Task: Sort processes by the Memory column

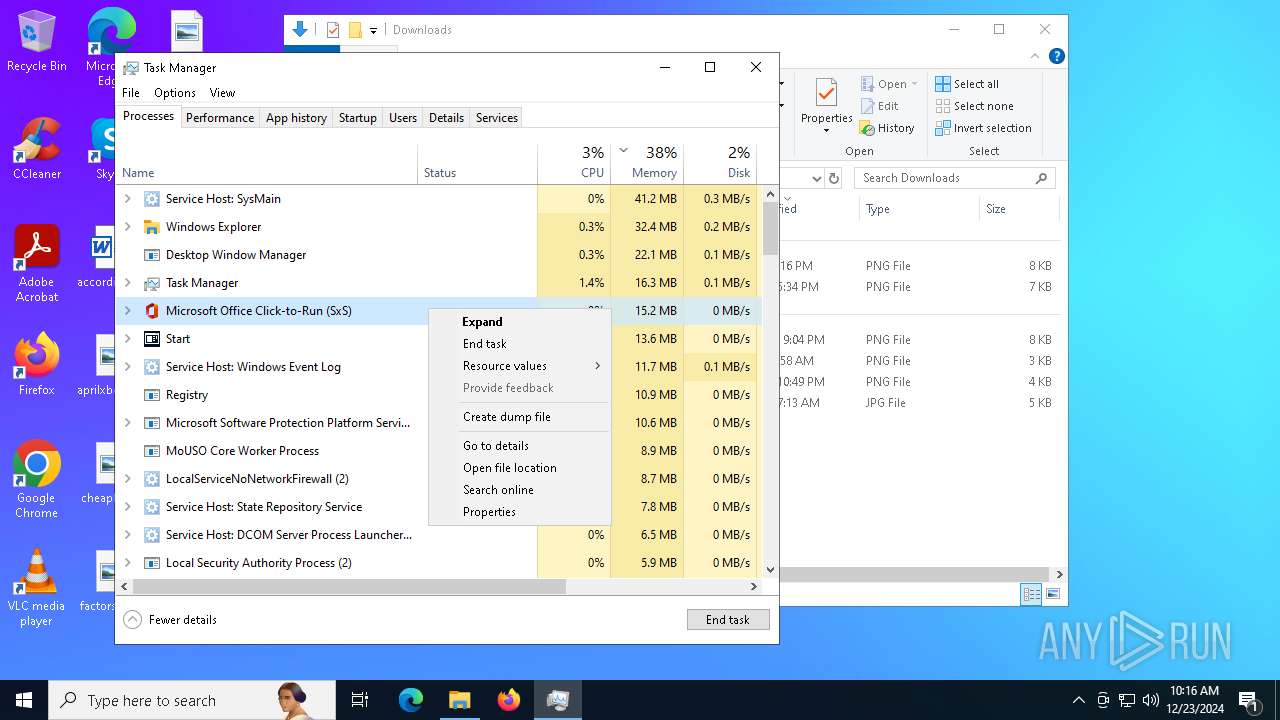Action: [647, 164]
